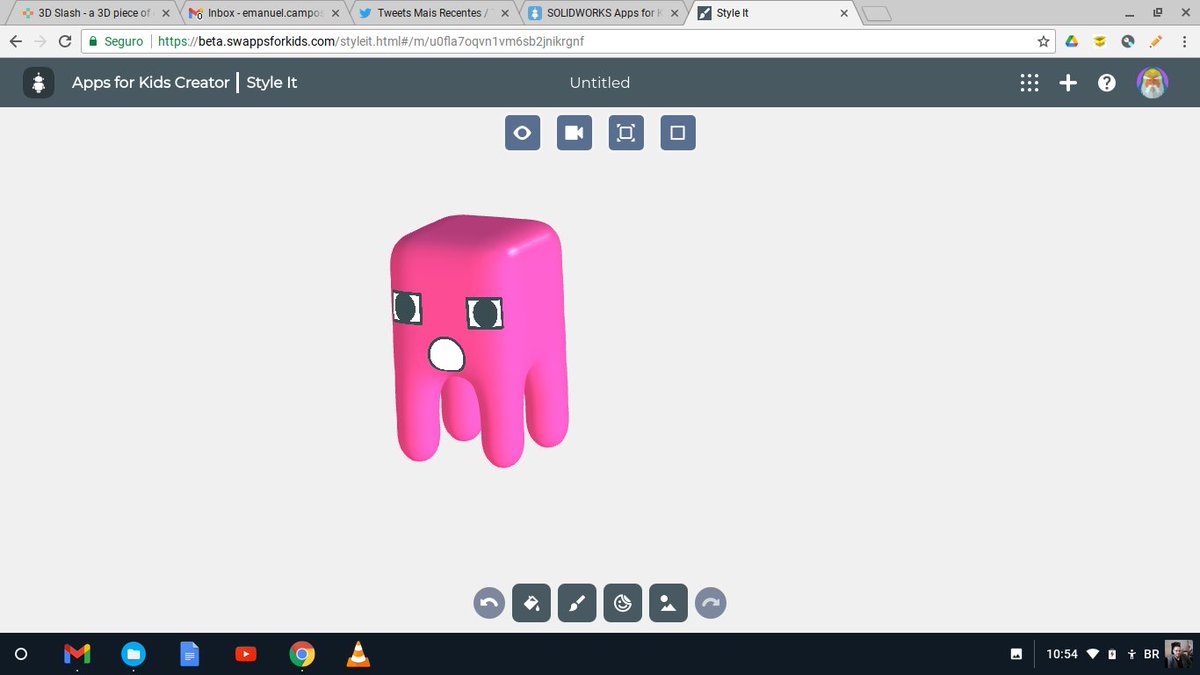Open the help question mark
The image size is (1200, 675).
(x=1107, y=83)
